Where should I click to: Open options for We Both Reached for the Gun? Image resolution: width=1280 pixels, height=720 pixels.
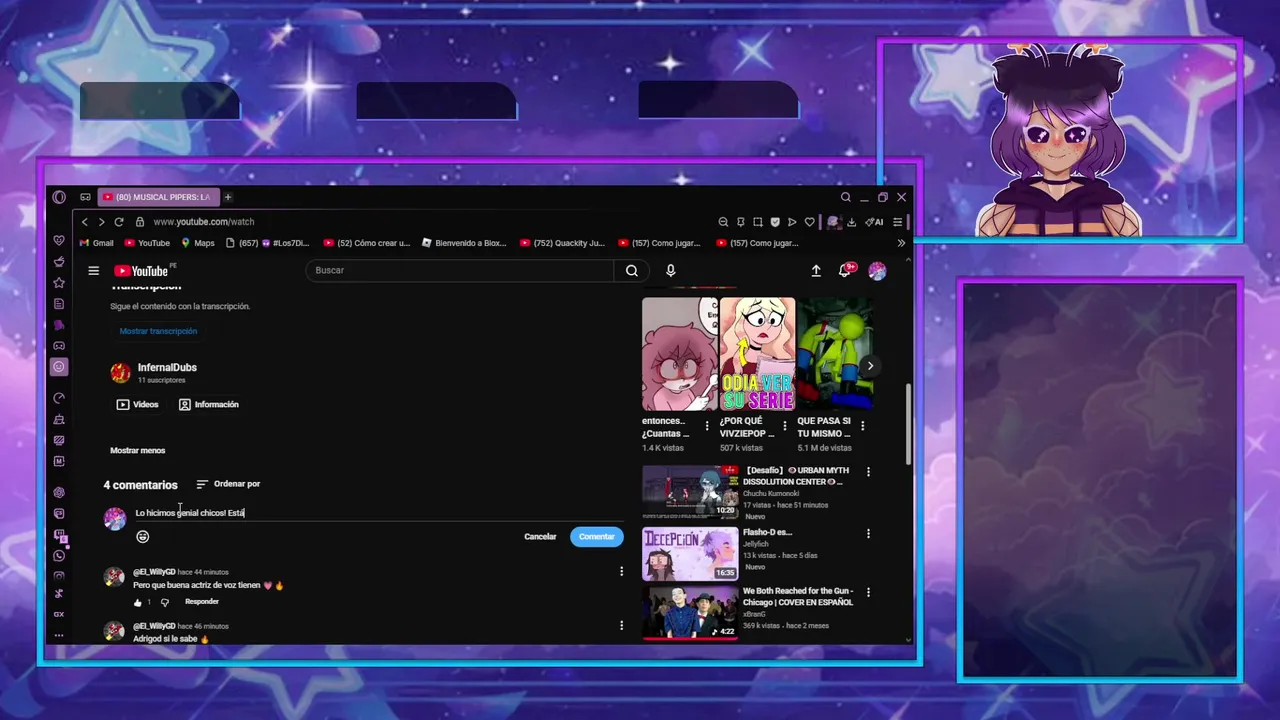click(868, 592)
